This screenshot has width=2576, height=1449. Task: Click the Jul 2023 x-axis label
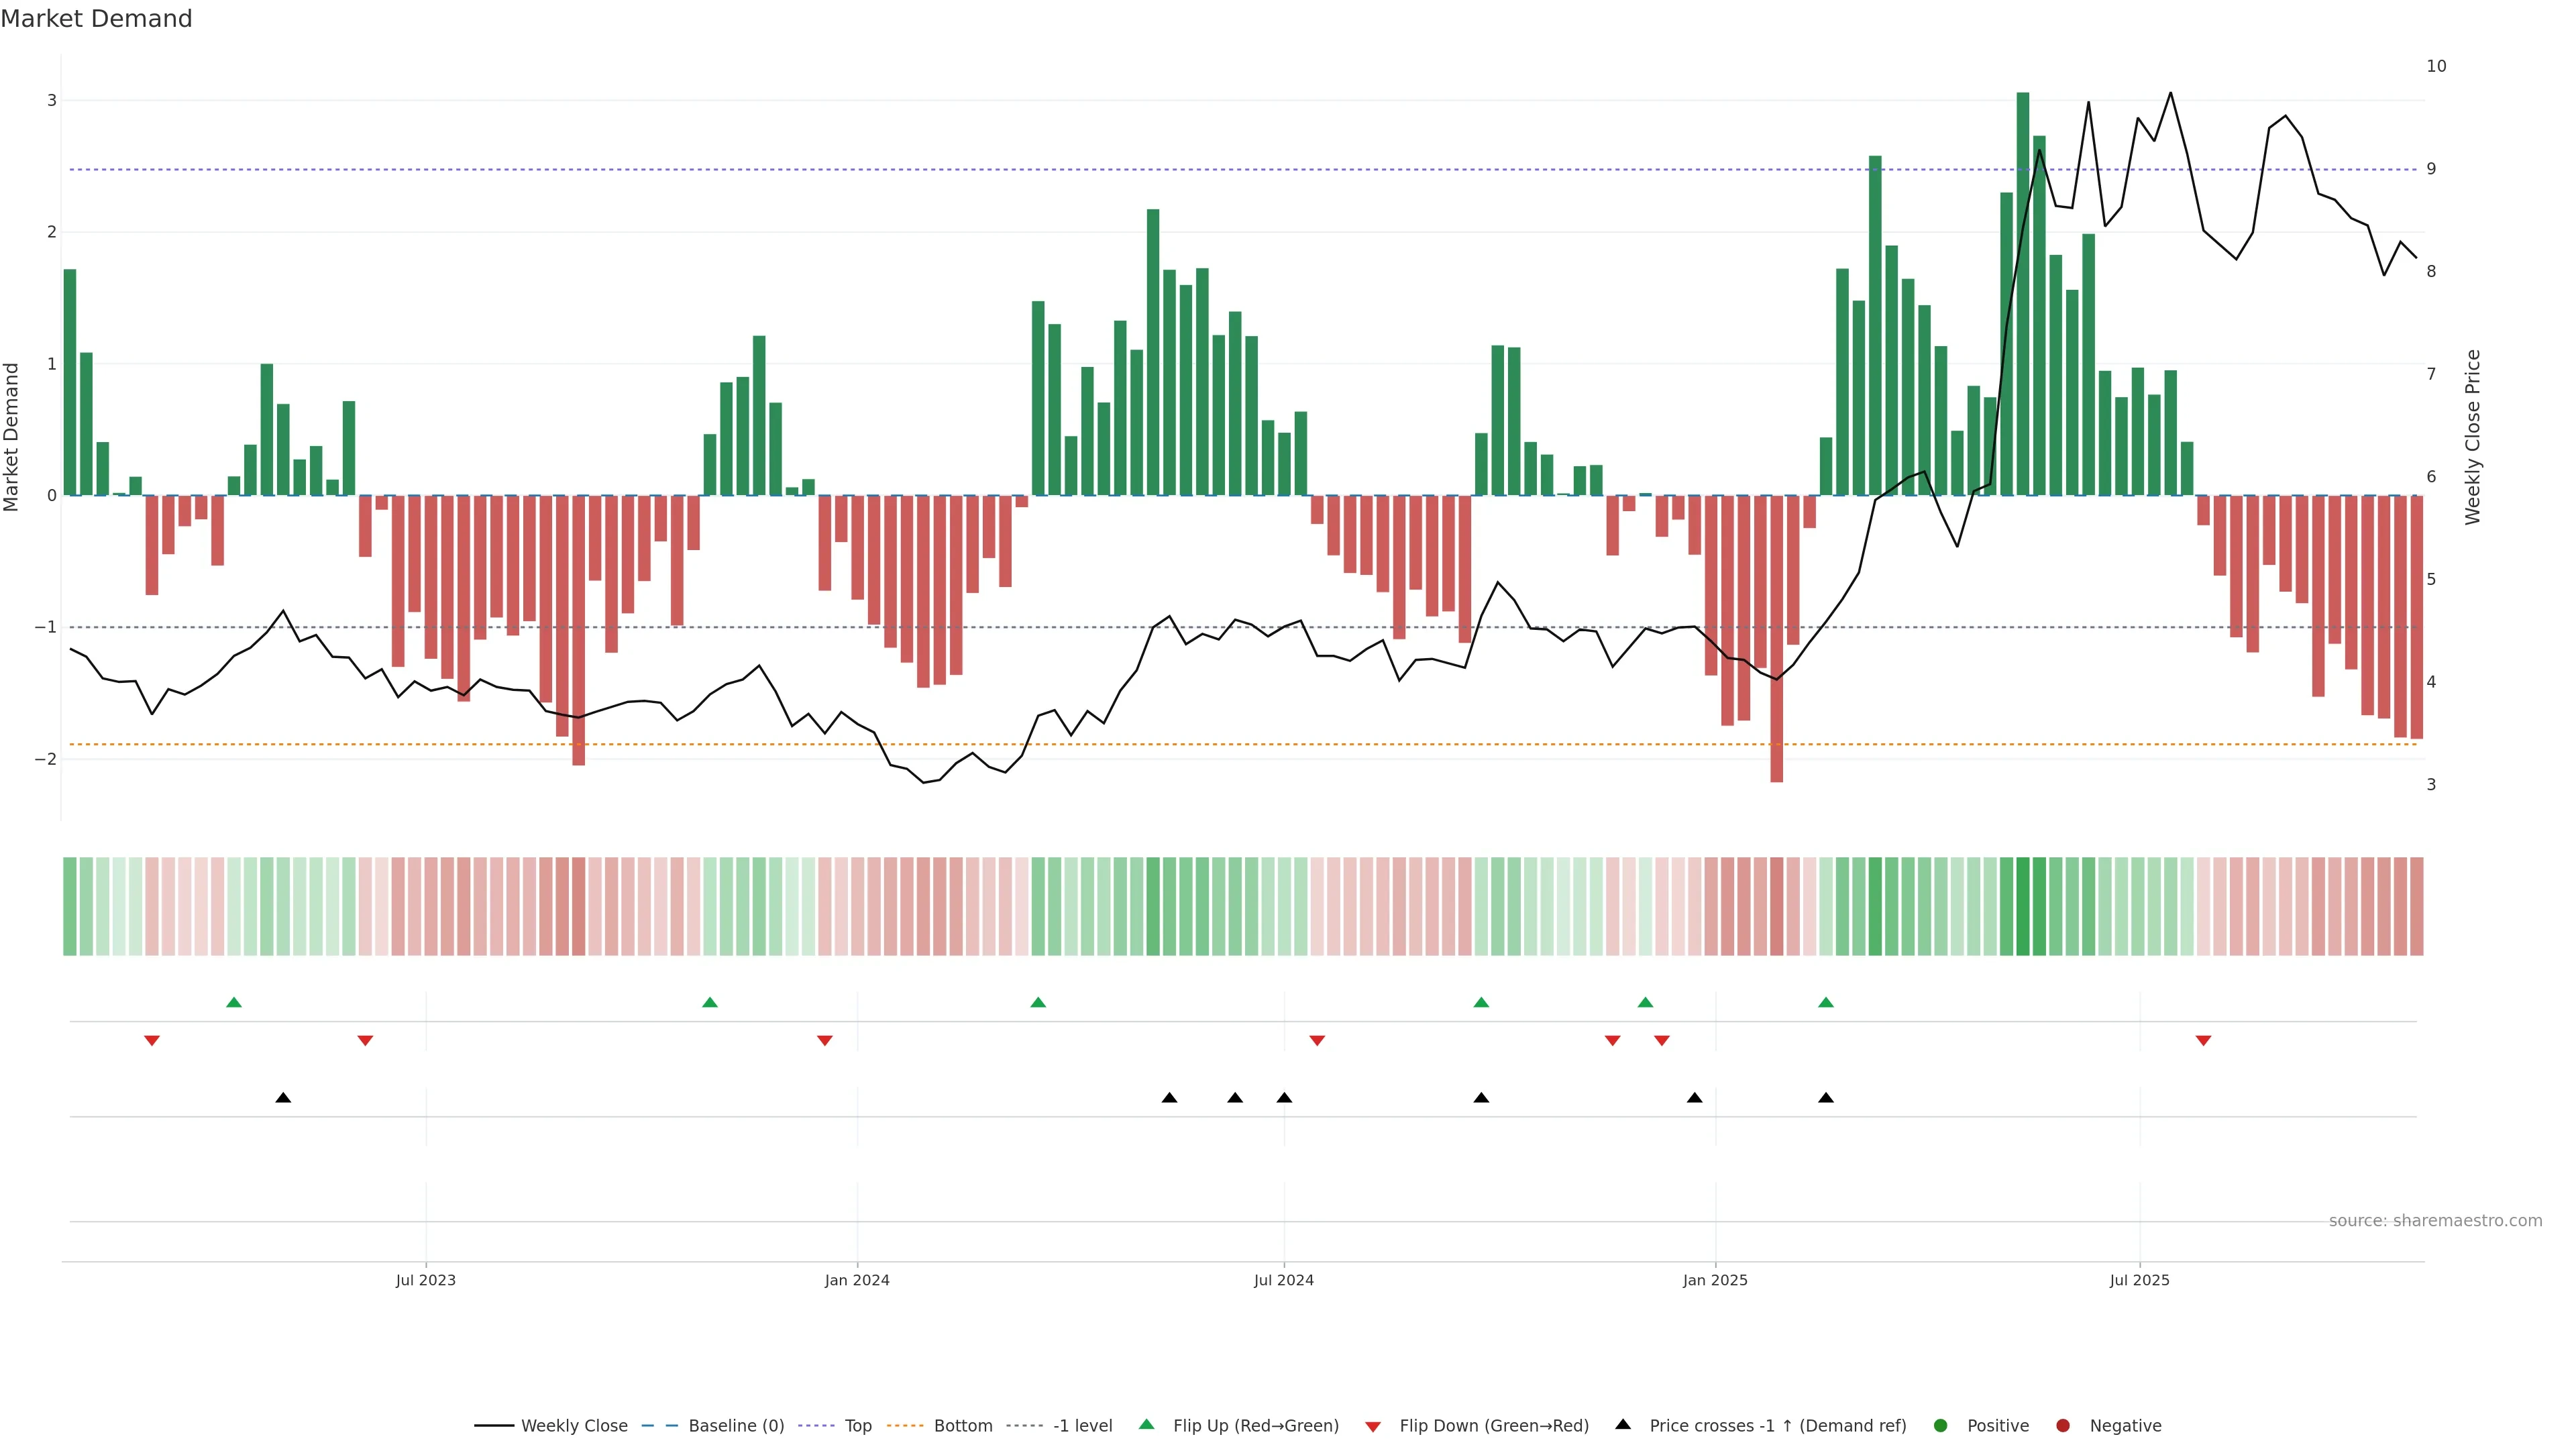[426, 1280]
